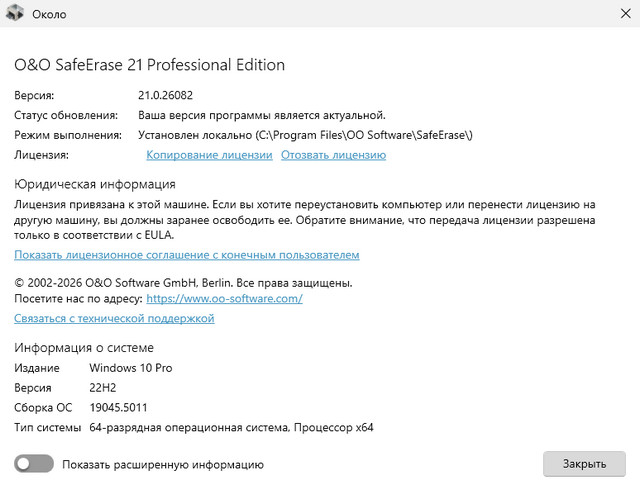Open the www.oo-software.com website link
Image resolution: width=640 pixels, height=490 pixels.
pos(224,298)
